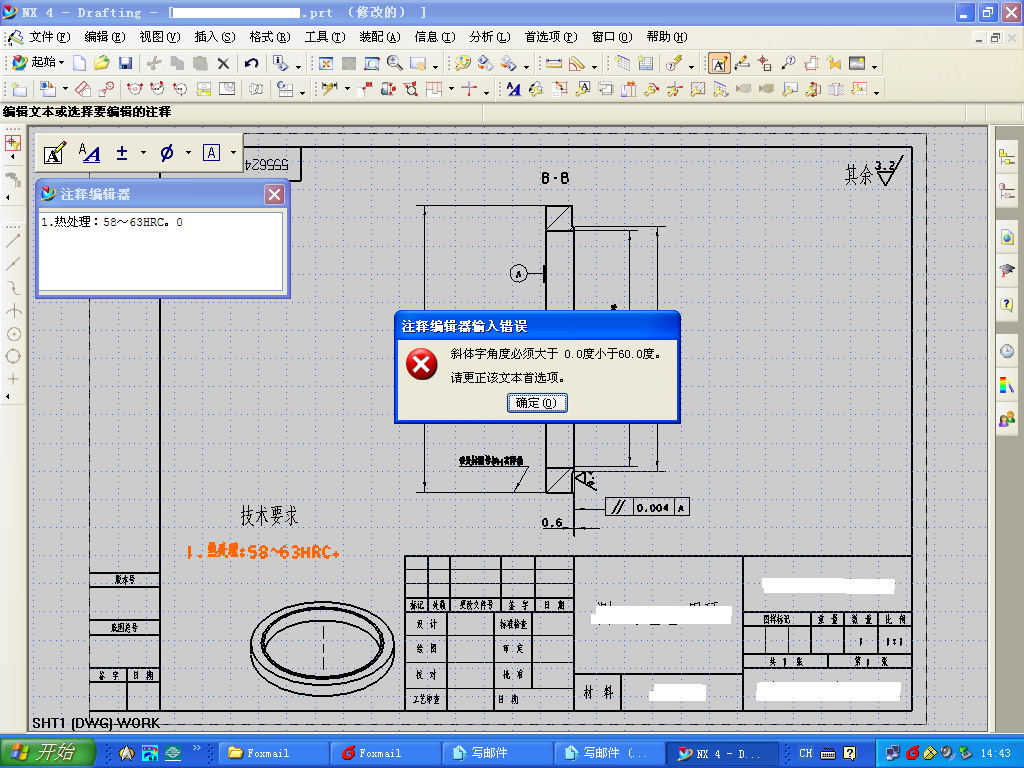Select the Zoom window icon
Image resolution: width=1024 pixels, height=768 pixels.
click(372, 63)
